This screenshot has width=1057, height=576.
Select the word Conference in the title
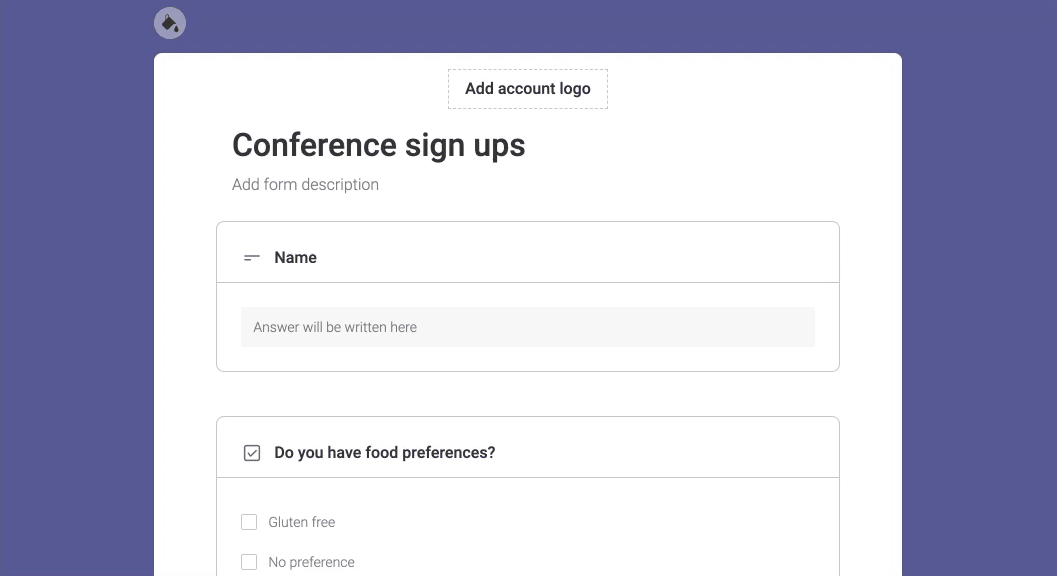[x=314, y=145]
